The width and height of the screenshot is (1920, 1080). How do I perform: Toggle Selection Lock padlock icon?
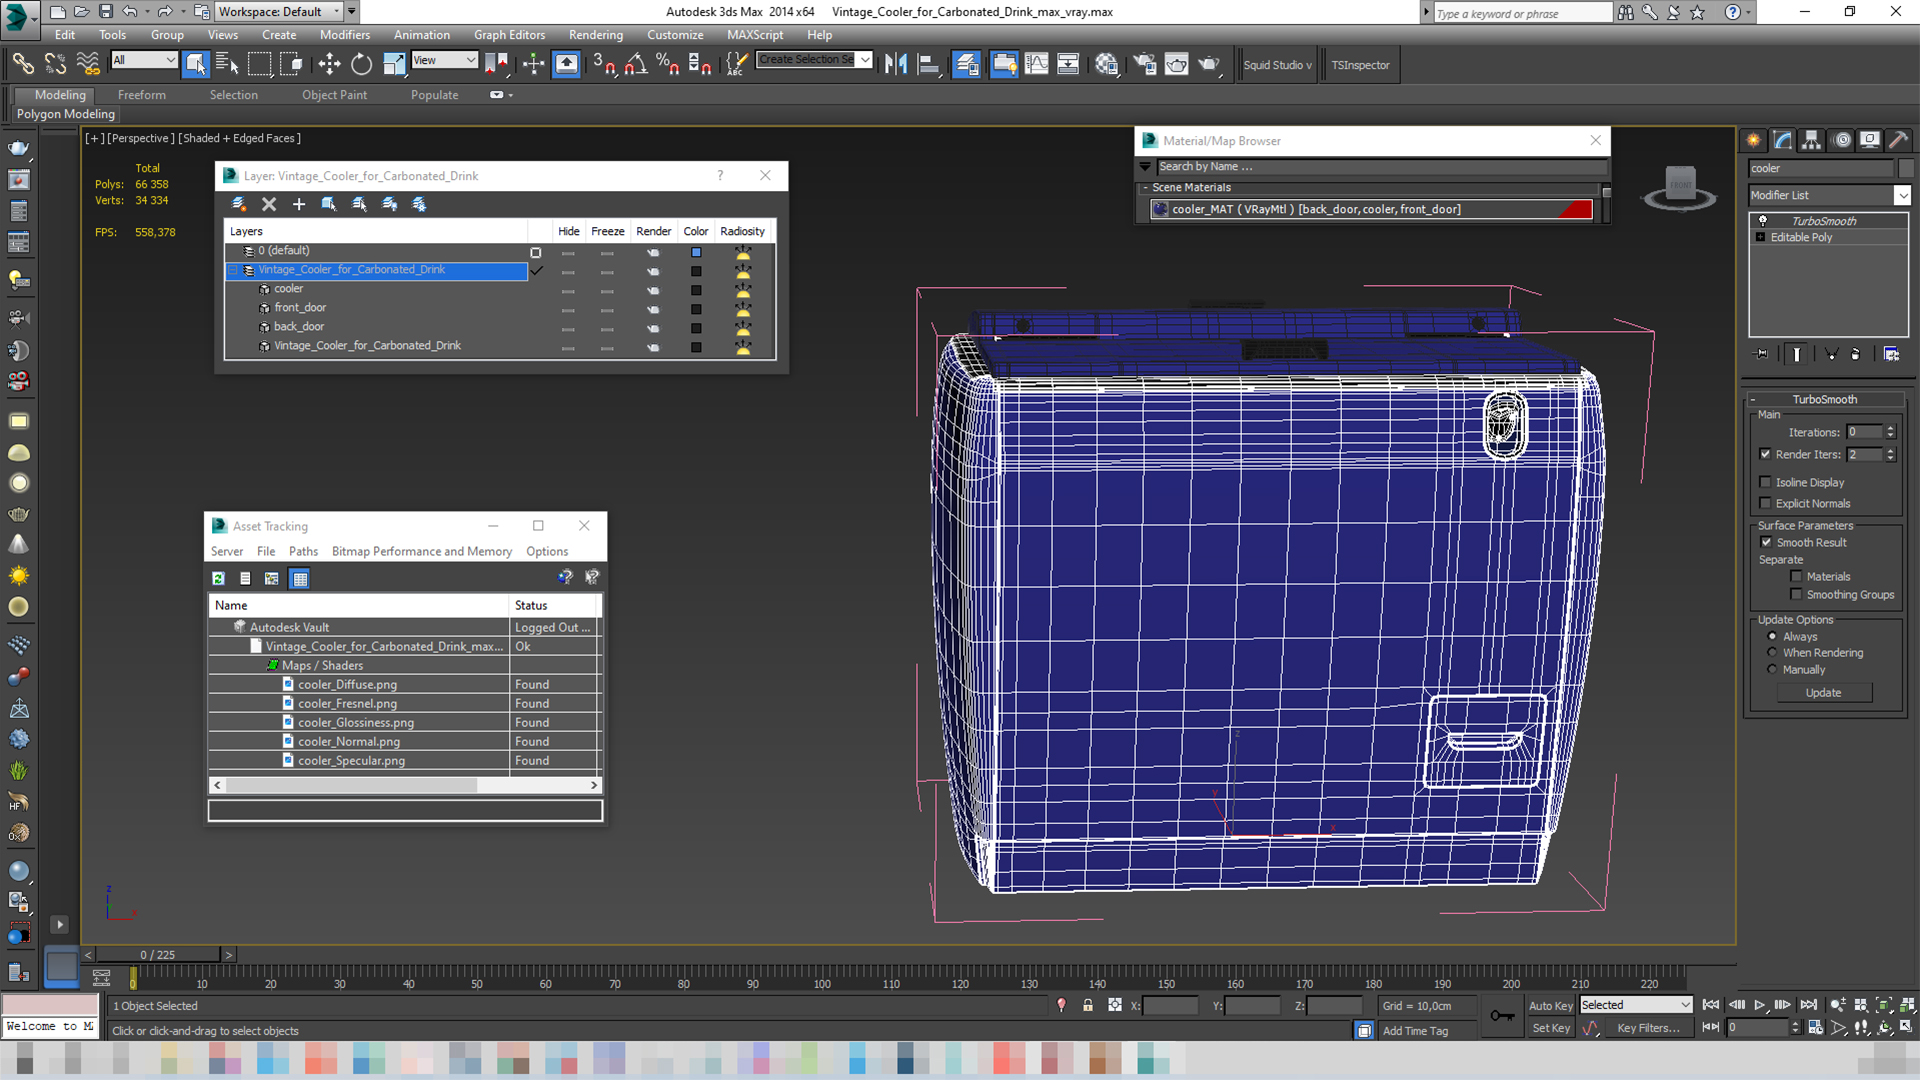point(1088,1006)
